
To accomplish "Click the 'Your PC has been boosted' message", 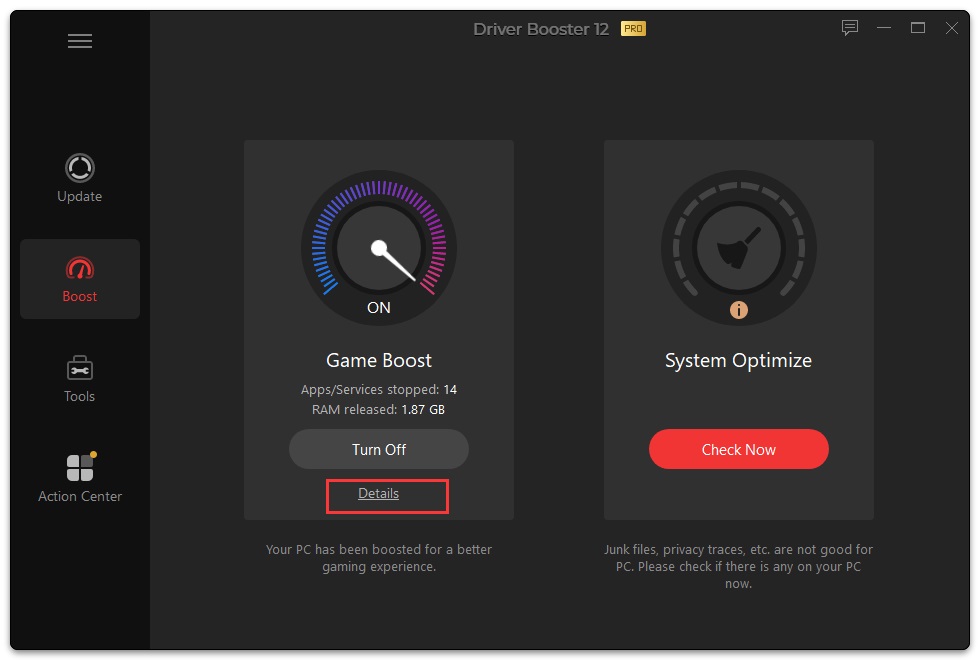I will [379, 558].
